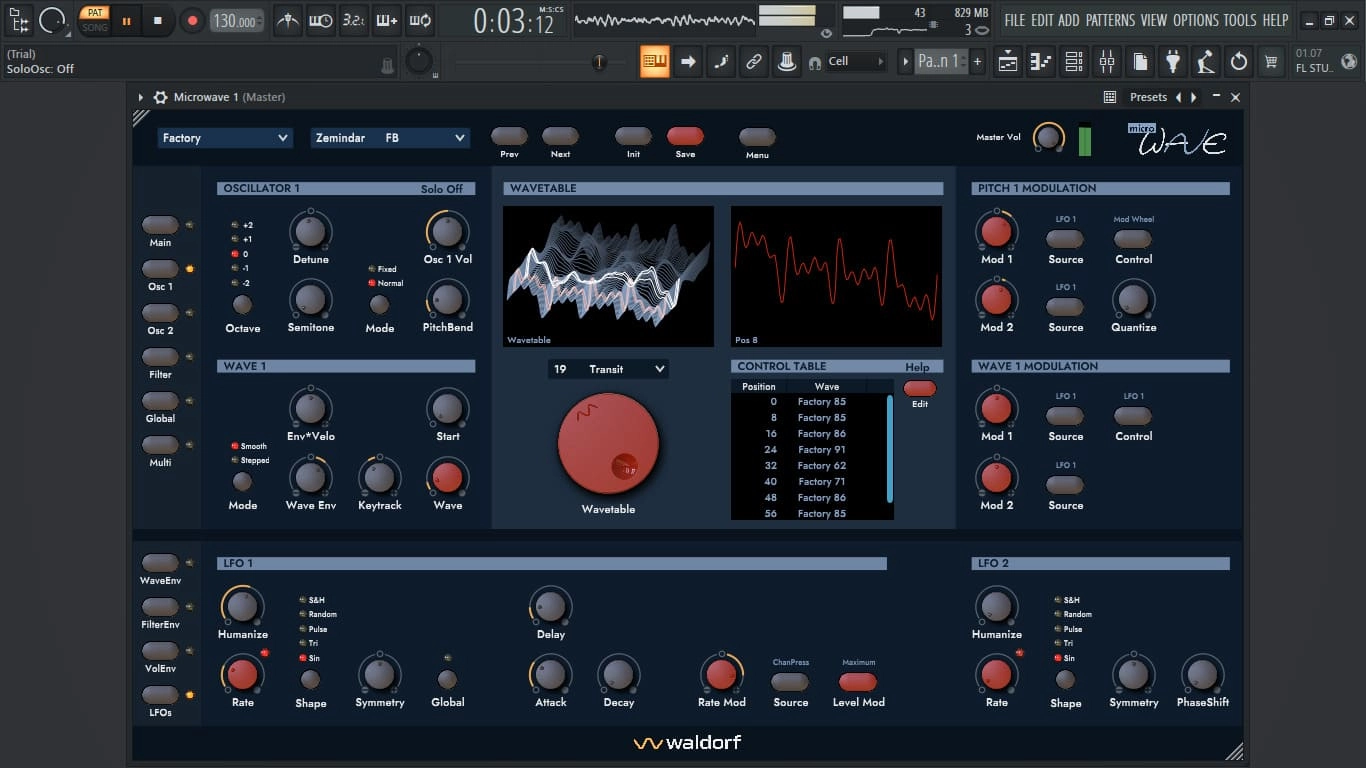The height and width of the screenshot is (768, 1366).
Task: Toggle step editing arrow icon
Action: [688, 62]
